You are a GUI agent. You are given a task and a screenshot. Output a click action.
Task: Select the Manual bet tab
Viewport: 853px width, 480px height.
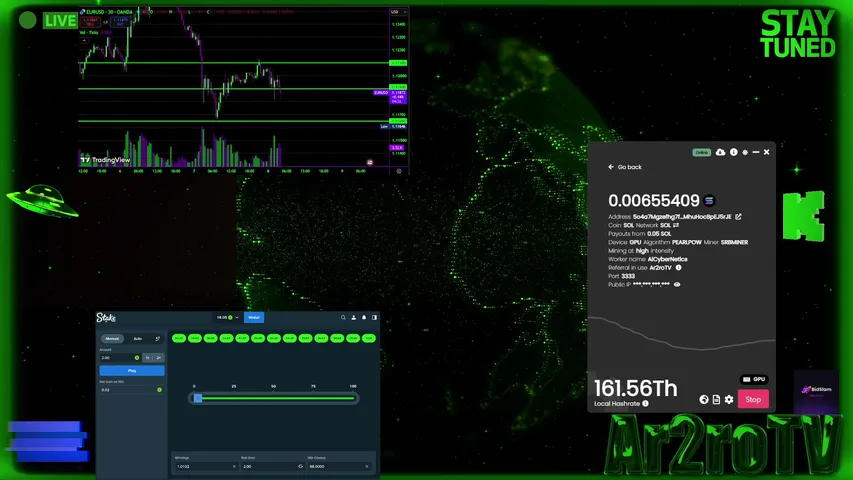[x=112, y=339]
